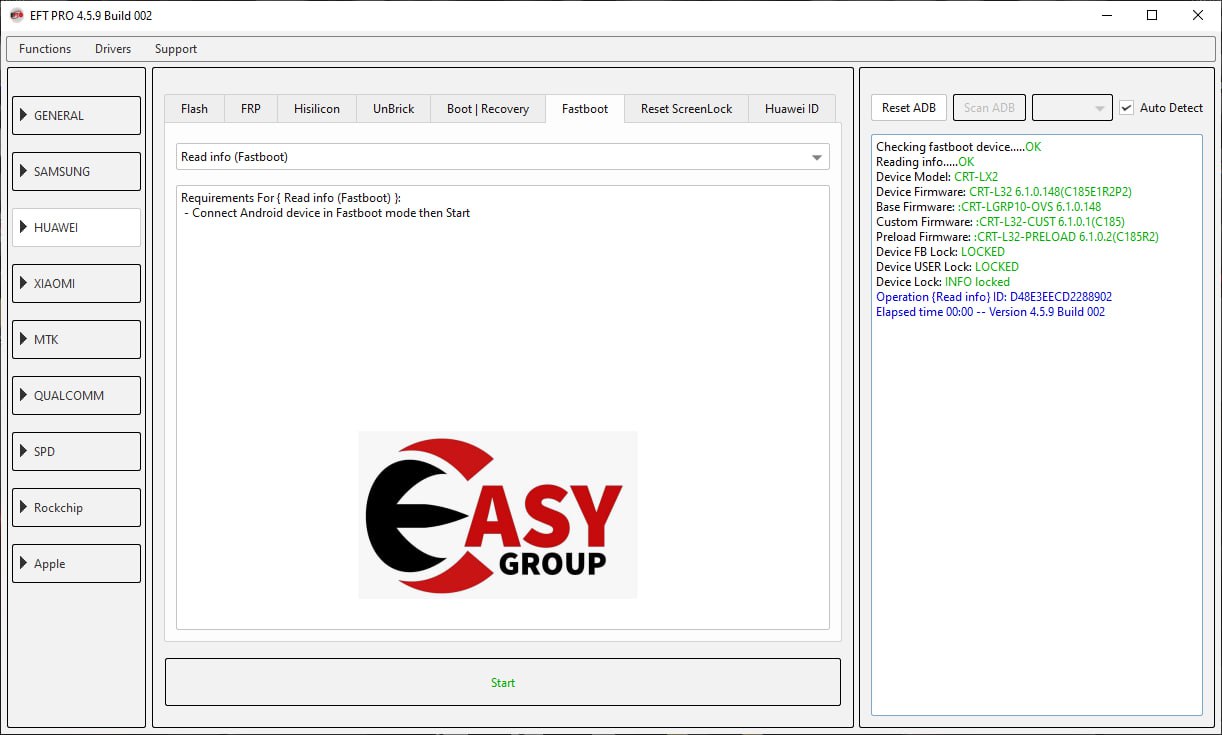Select the HUAWEI sidebar section
Image resolution: width=1222 pixels, height=735 pixels.
[x=76, y=227]
